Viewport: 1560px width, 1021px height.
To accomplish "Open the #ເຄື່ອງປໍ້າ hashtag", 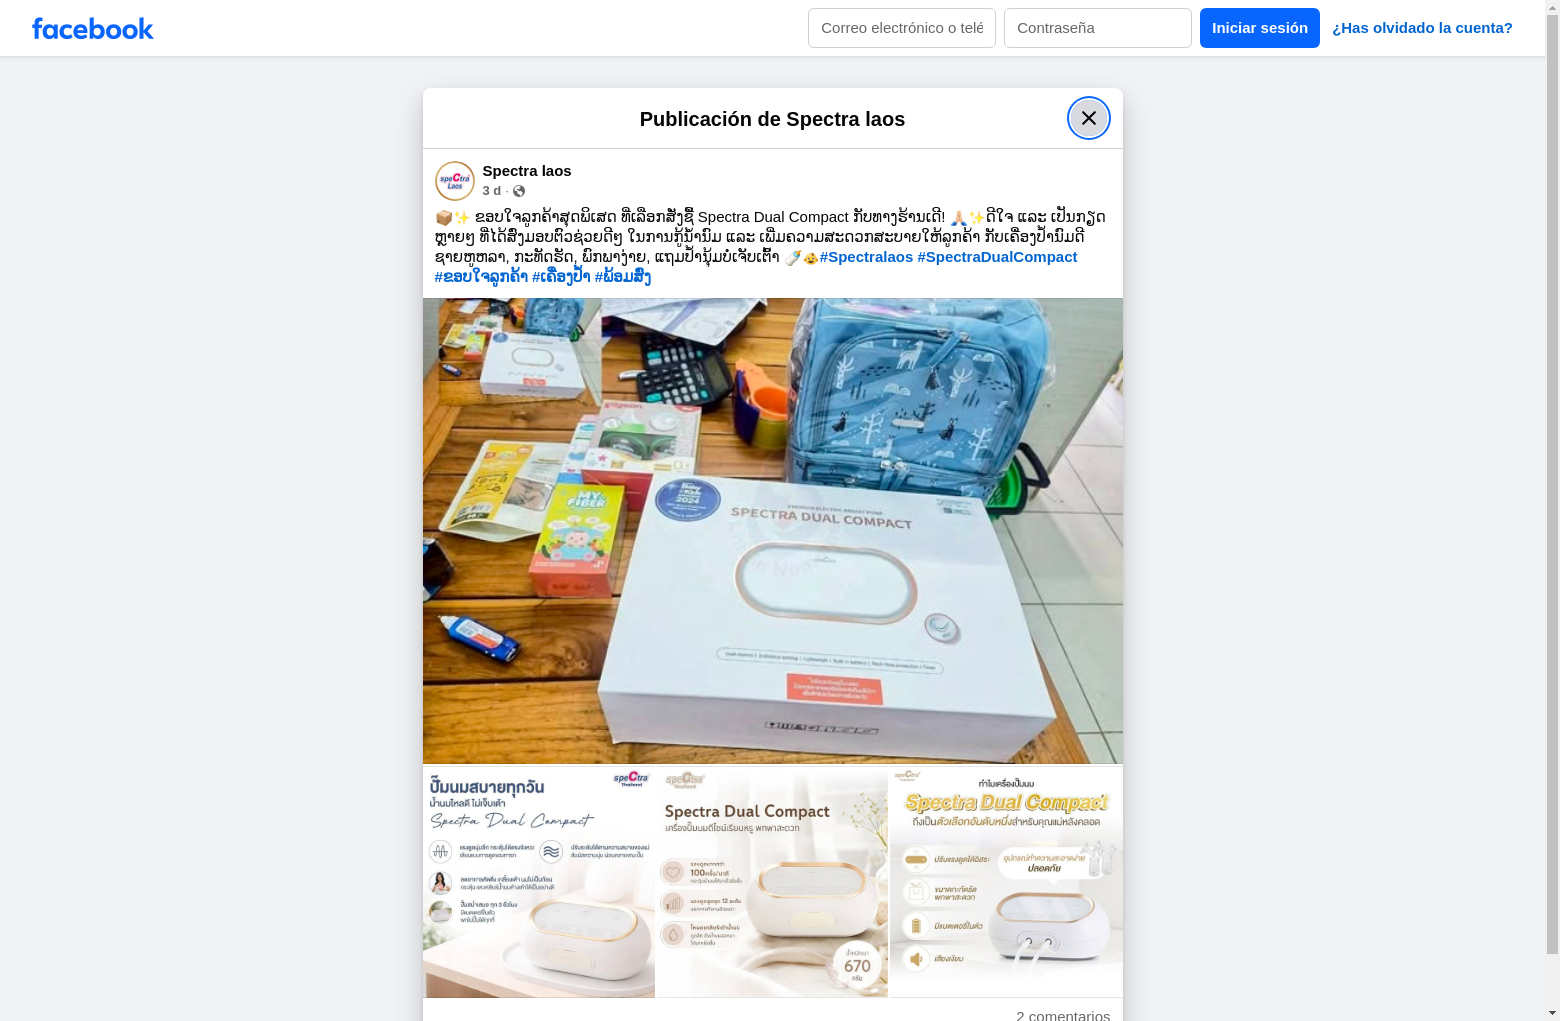I will click(x=561, y=277).
